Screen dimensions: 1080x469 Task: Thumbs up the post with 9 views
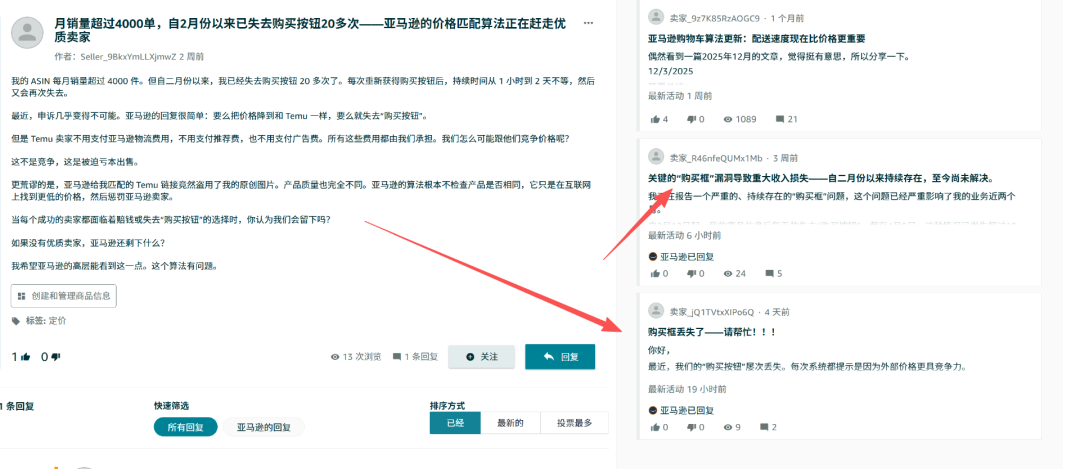click(655, 427)
